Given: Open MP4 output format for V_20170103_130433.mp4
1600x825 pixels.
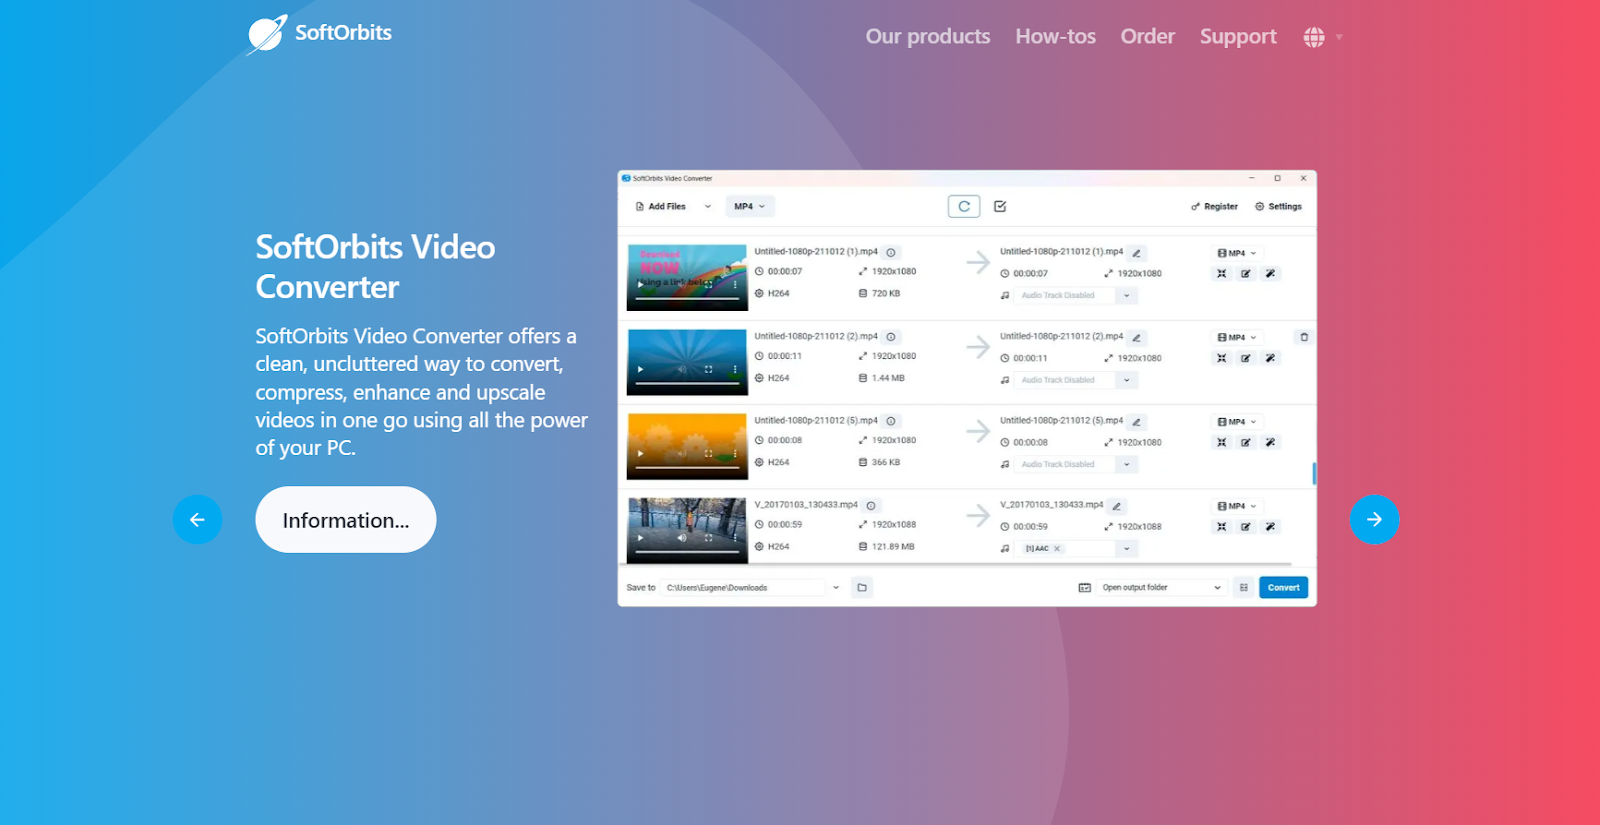Looking at the screenshot, I should pyautogui.click(x=1237, y=507).
